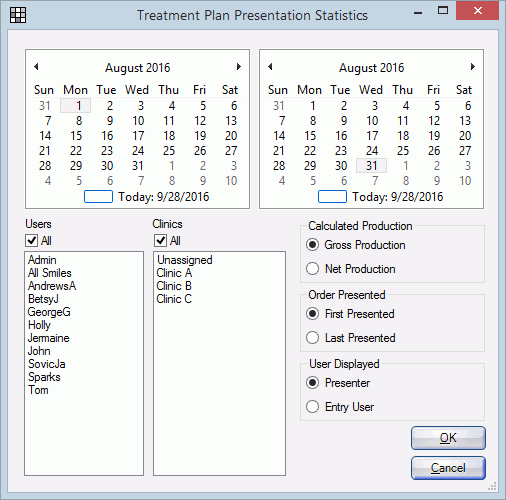Viewport: 506px width, 500px height.
Task: Click the grid app icon in title bar
Action: click(x=18, y=15)
